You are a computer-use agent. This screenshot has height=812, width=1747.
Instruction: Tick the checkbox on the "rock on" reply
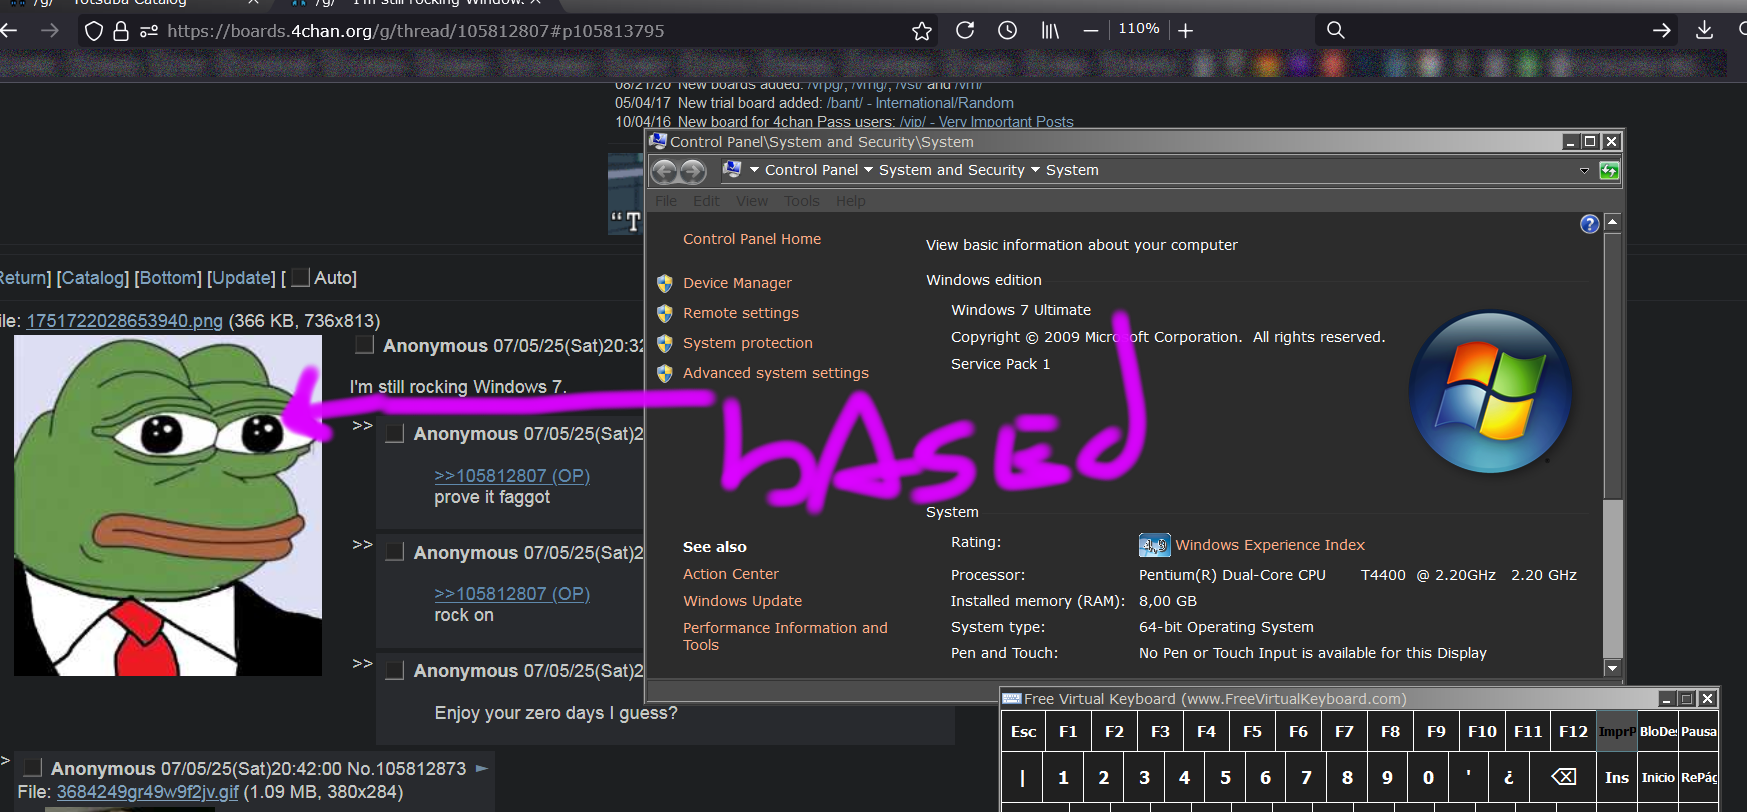pos(395,552)
